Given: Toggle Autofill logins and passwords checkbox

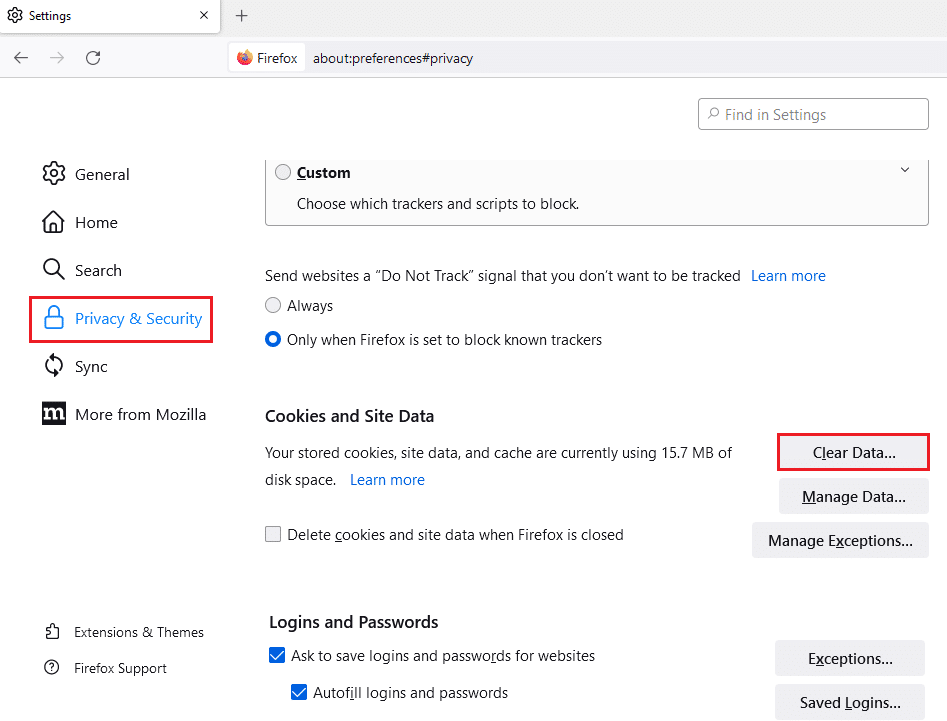Looking at the screenshot, I should pos(299,692).
